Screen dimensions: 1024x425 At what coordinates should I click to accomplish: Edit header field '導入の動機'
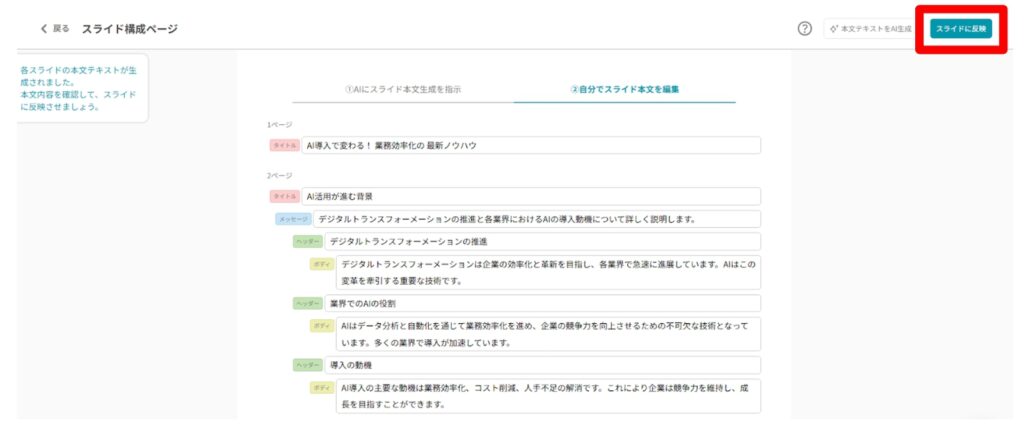(x=542, y=365)
